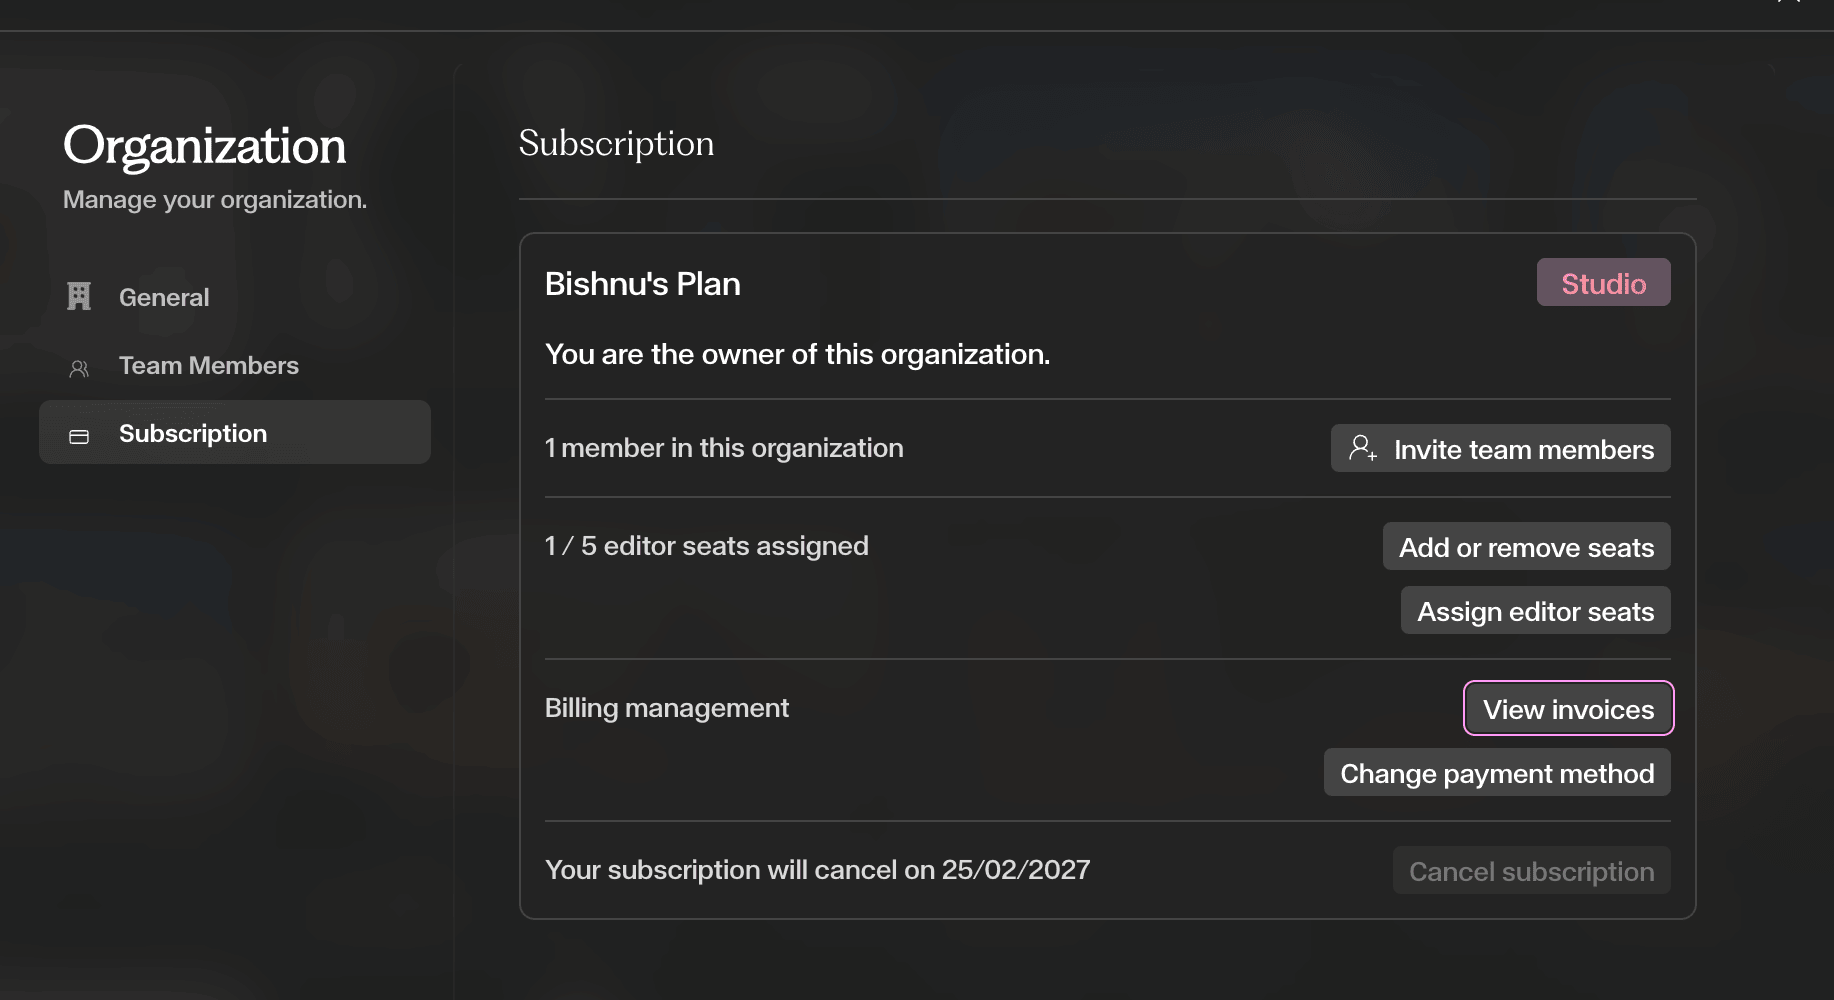Click the Bishnu's Plan title
Viewport: 1834px width, 1000px height.
tap(642, 284)
